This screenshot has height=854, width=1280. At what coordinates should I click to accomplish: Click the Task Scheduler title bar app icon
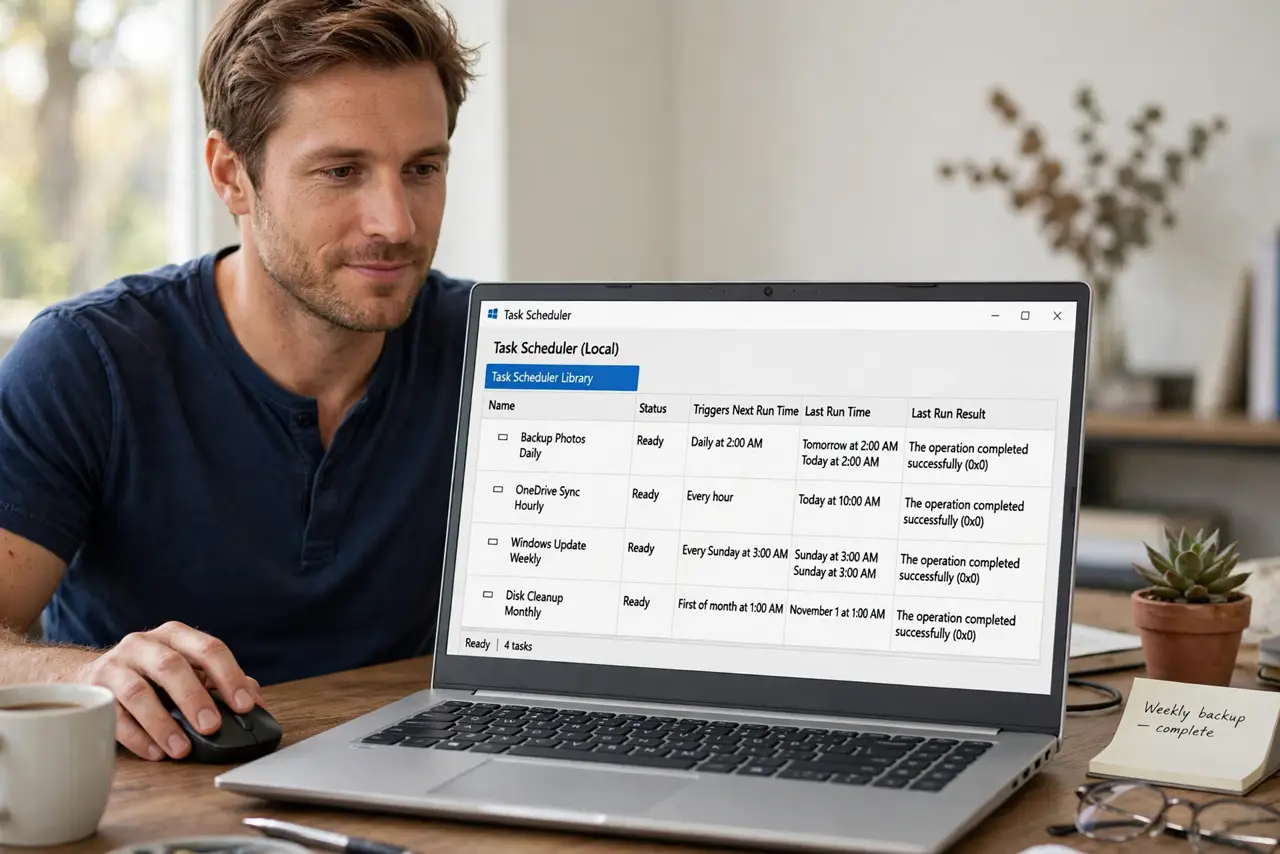coord(492,314)
